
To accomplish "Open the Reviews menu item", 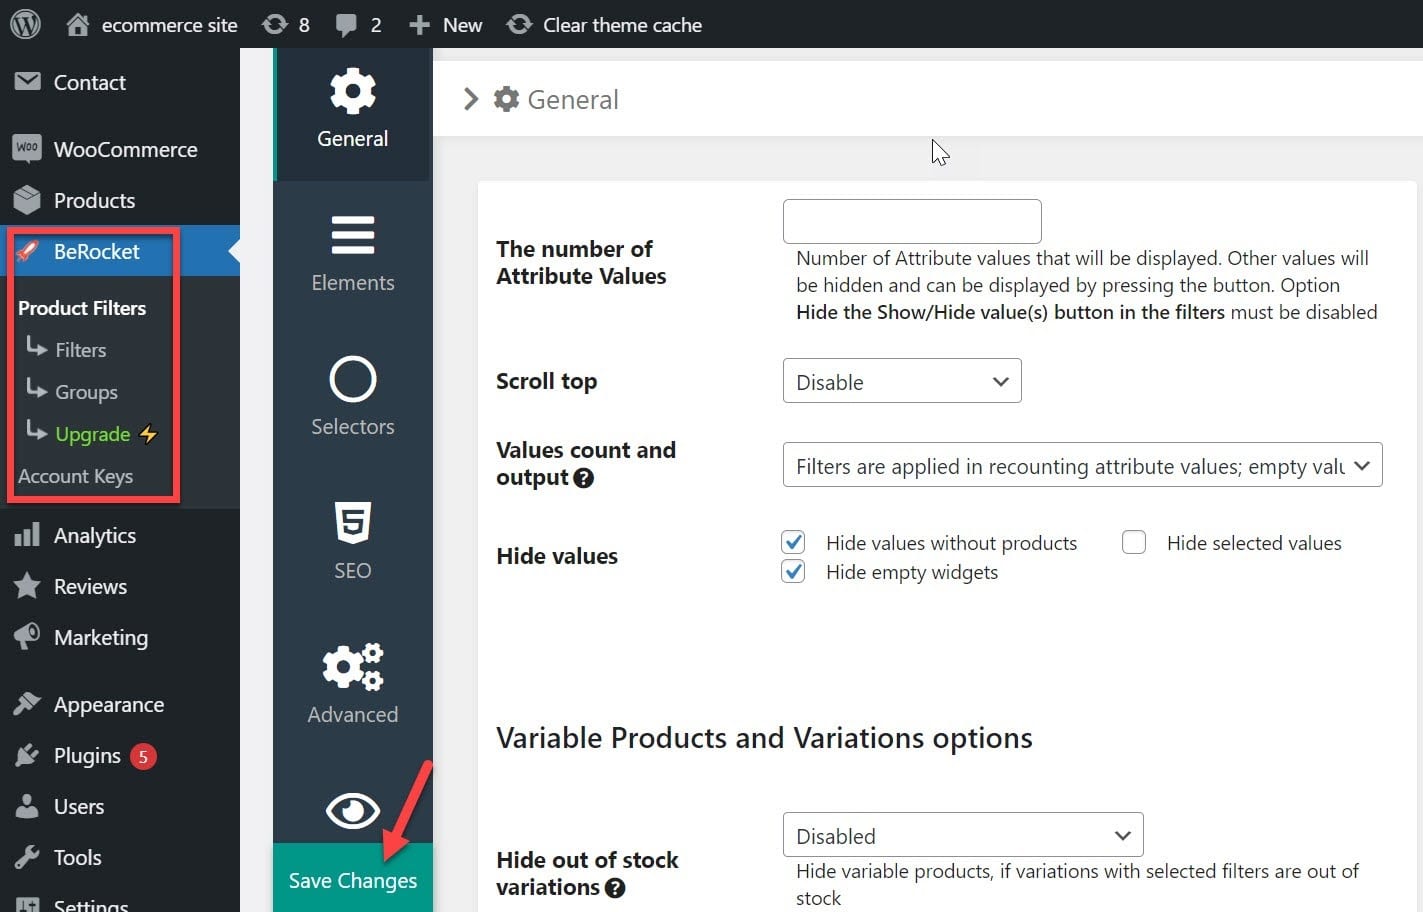I will 120,586.
